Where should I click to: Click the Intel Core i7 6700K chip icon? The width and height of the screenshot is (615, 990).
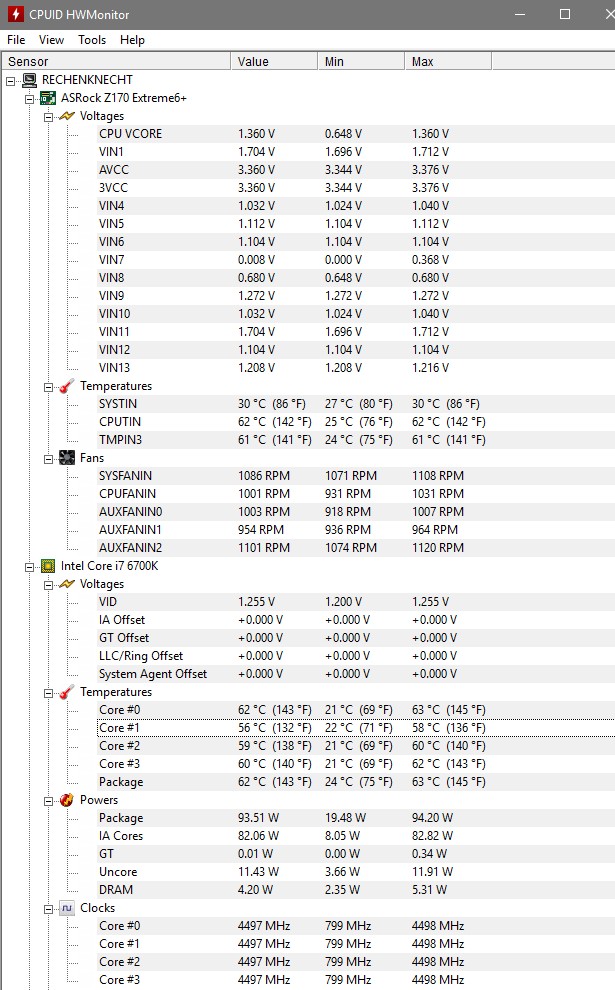coord(48,566)
